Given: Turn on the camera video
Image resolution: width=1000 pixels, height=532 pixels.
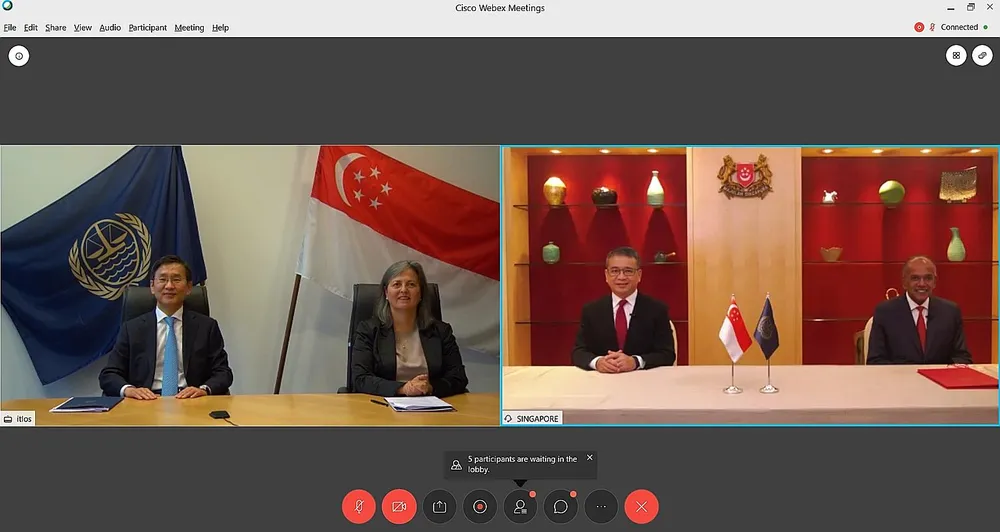Looking at the screenshot, I should click(399, 506).
